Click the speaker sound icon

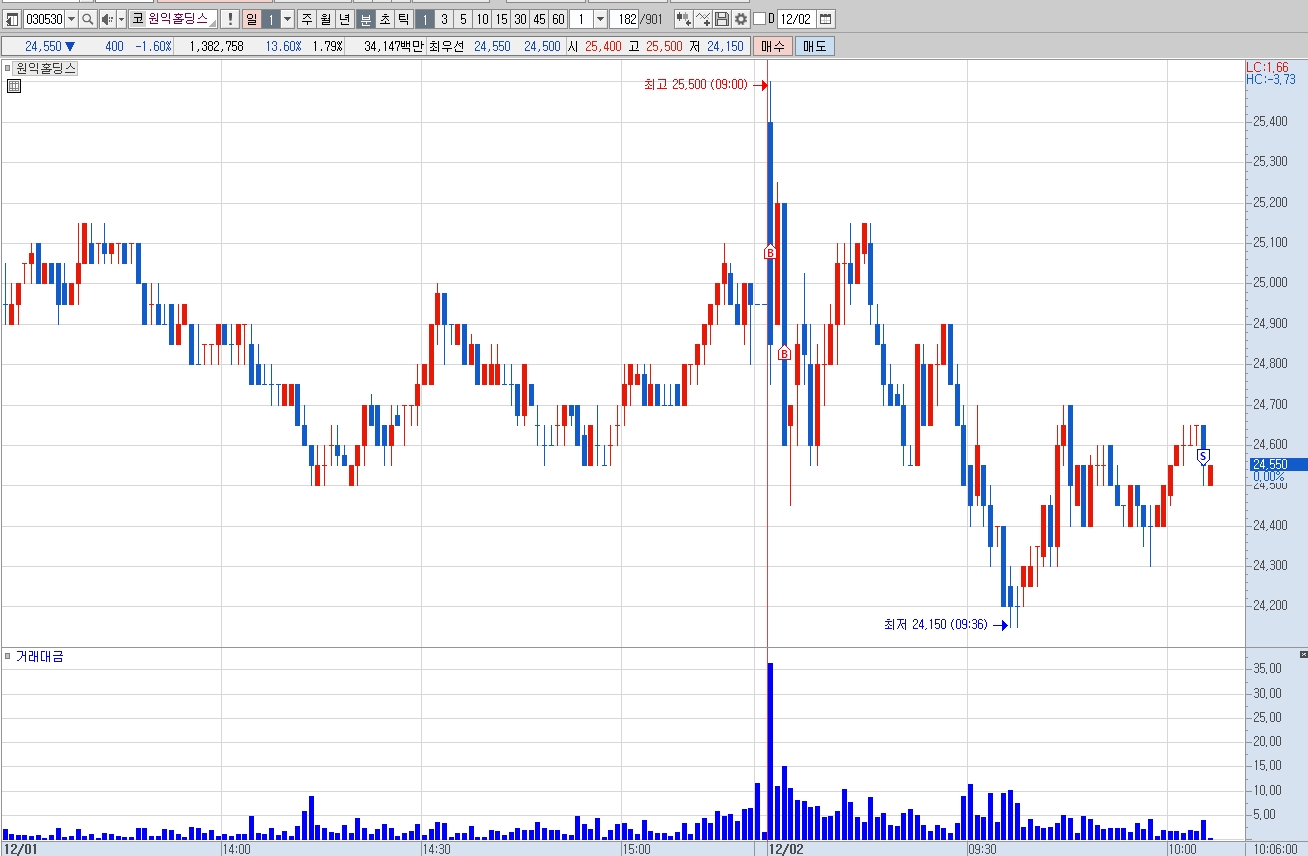[x=106, y=19]
